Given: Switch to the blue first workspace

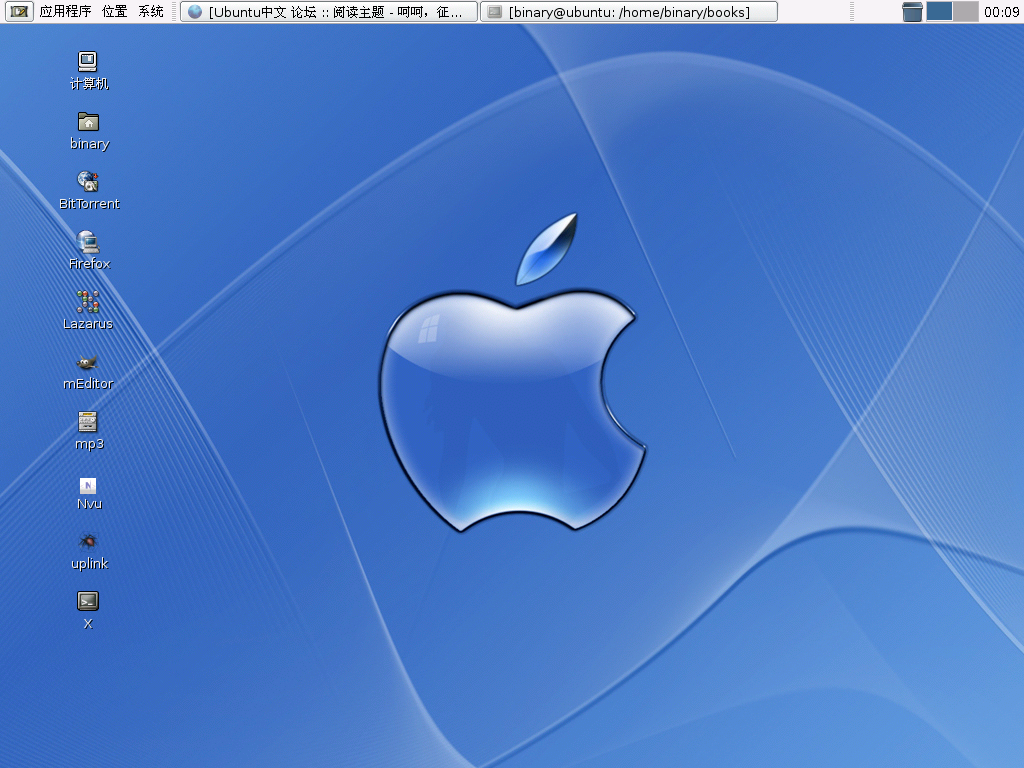Looking at the screenshot, I should coord(939,12).
